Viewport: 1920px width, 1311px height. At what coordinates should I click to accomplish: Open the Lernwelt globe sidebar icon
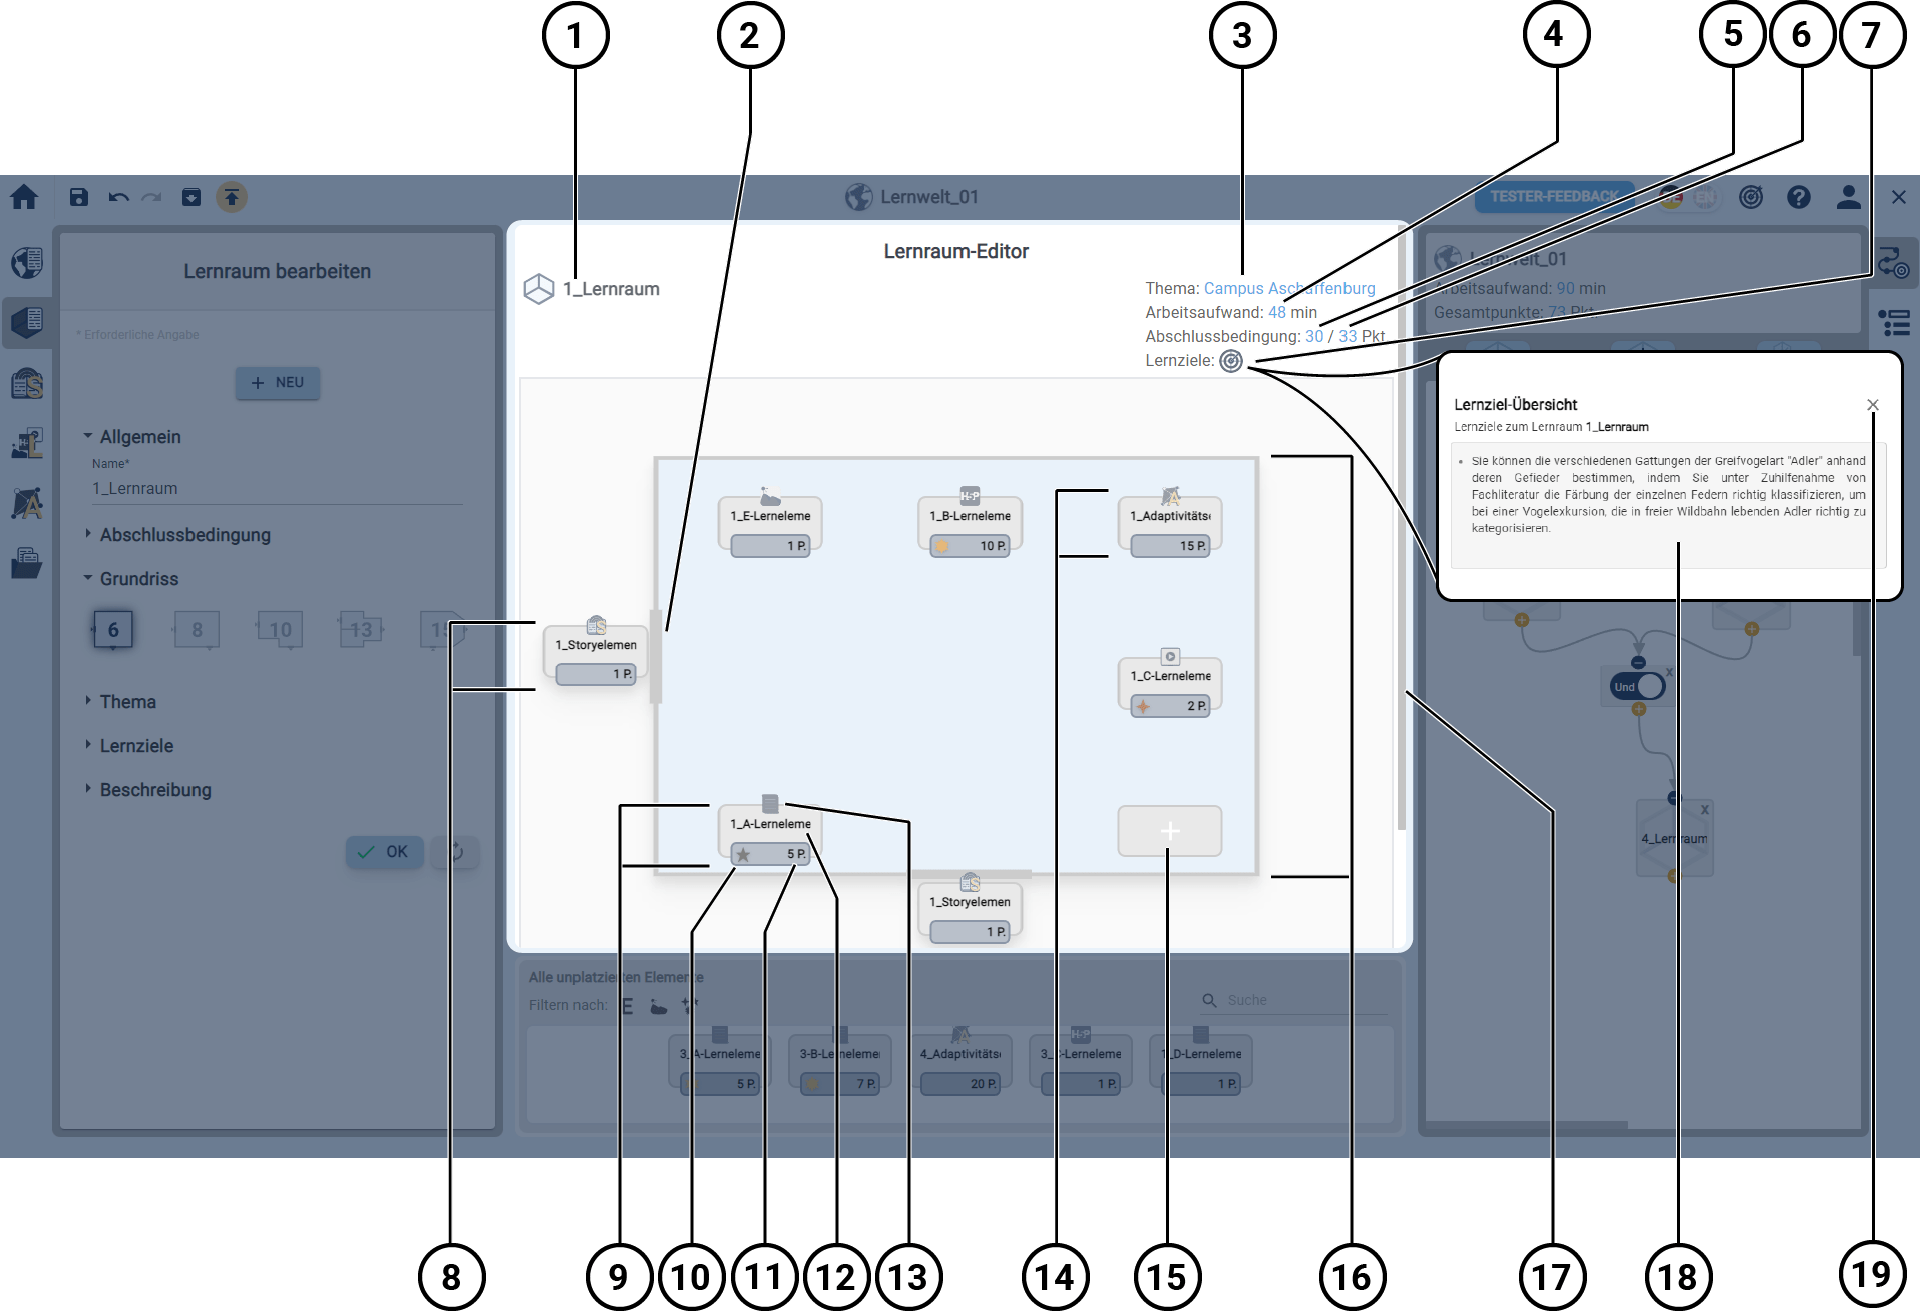click(27, 263)
